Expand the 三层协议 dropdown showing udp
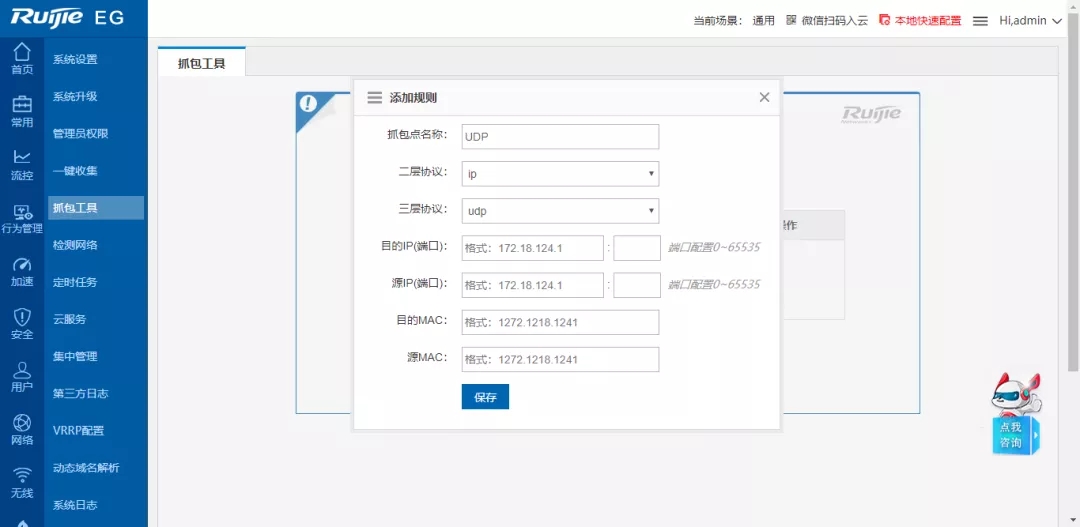Screen dimensions: 1080x527 560,211
